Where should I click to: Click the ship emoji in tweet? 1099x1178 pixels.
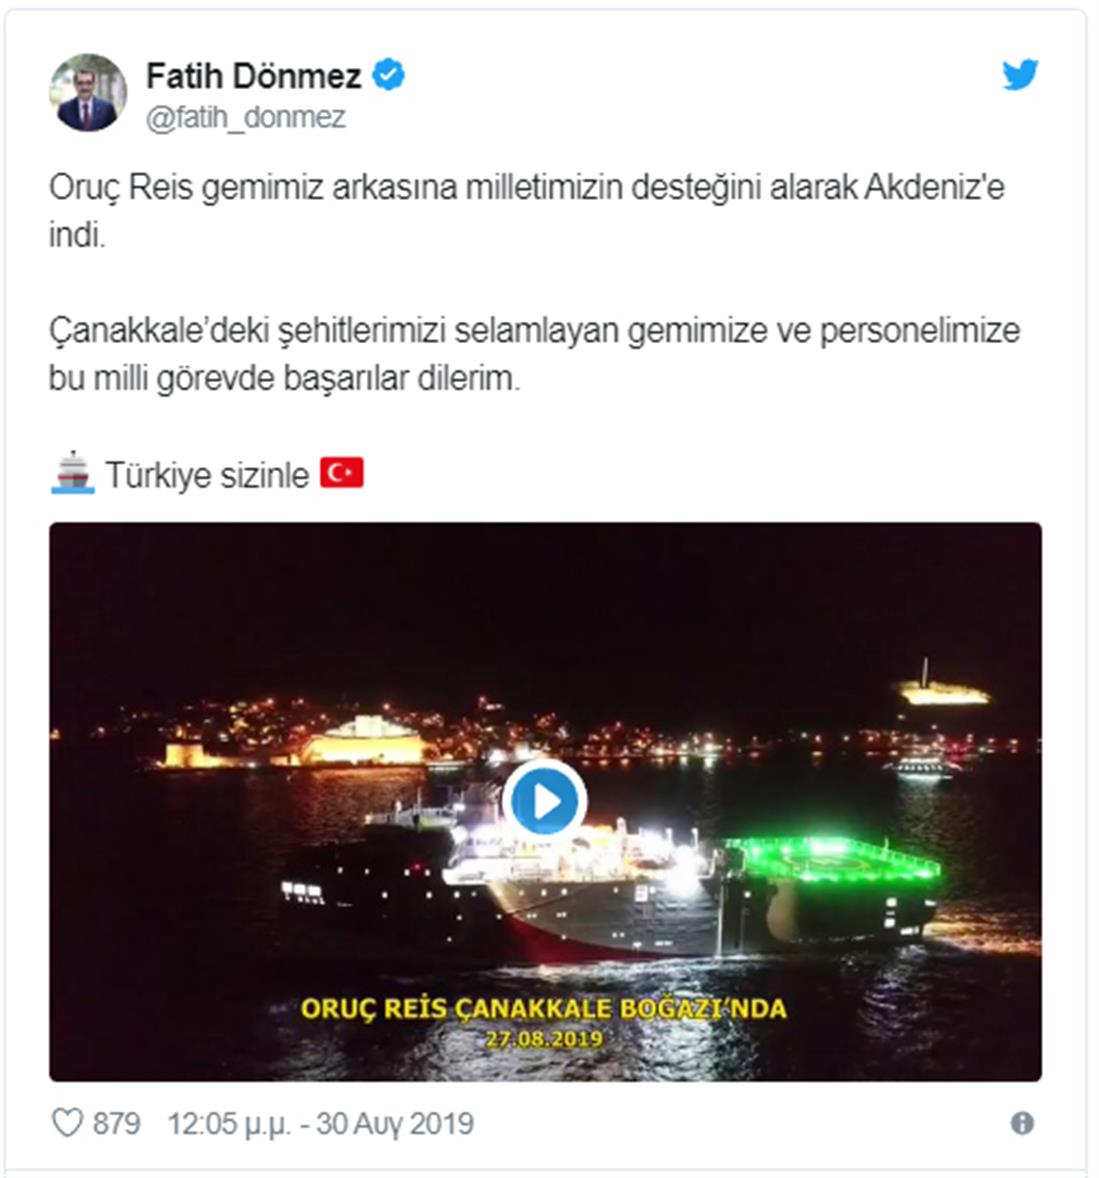[72, 473]
